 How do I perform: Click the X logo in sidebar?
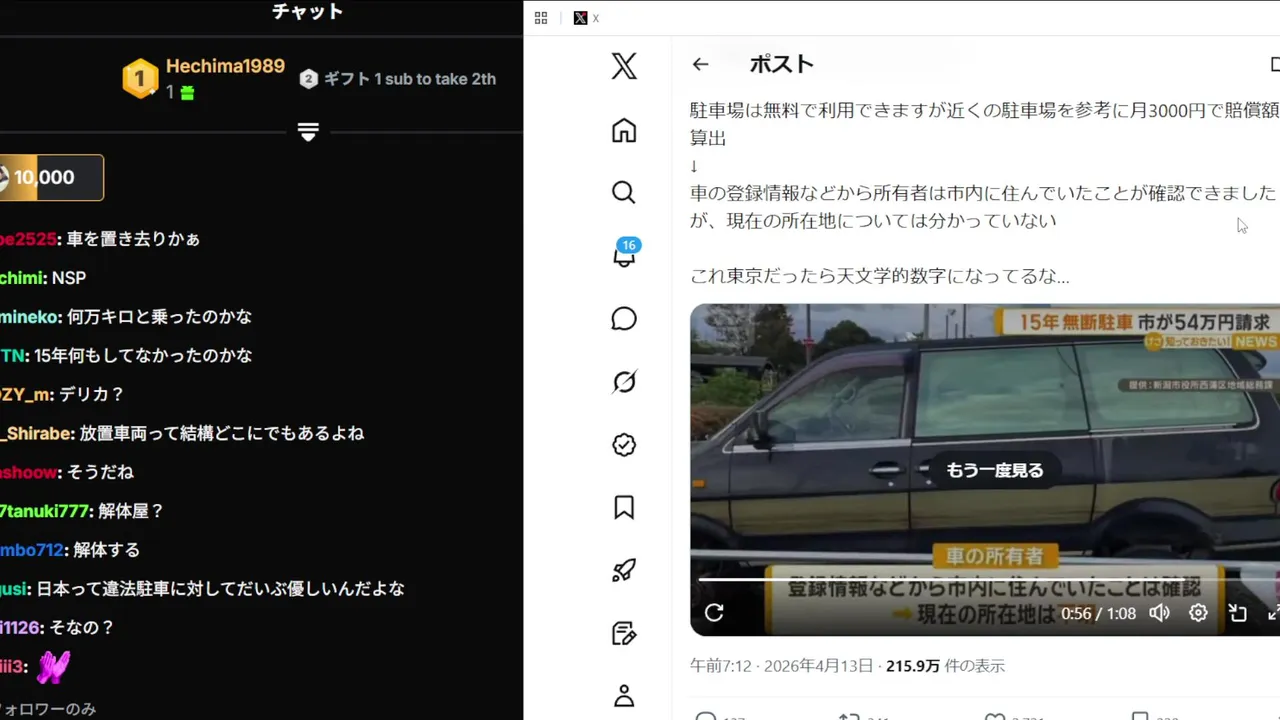point(624,67)
